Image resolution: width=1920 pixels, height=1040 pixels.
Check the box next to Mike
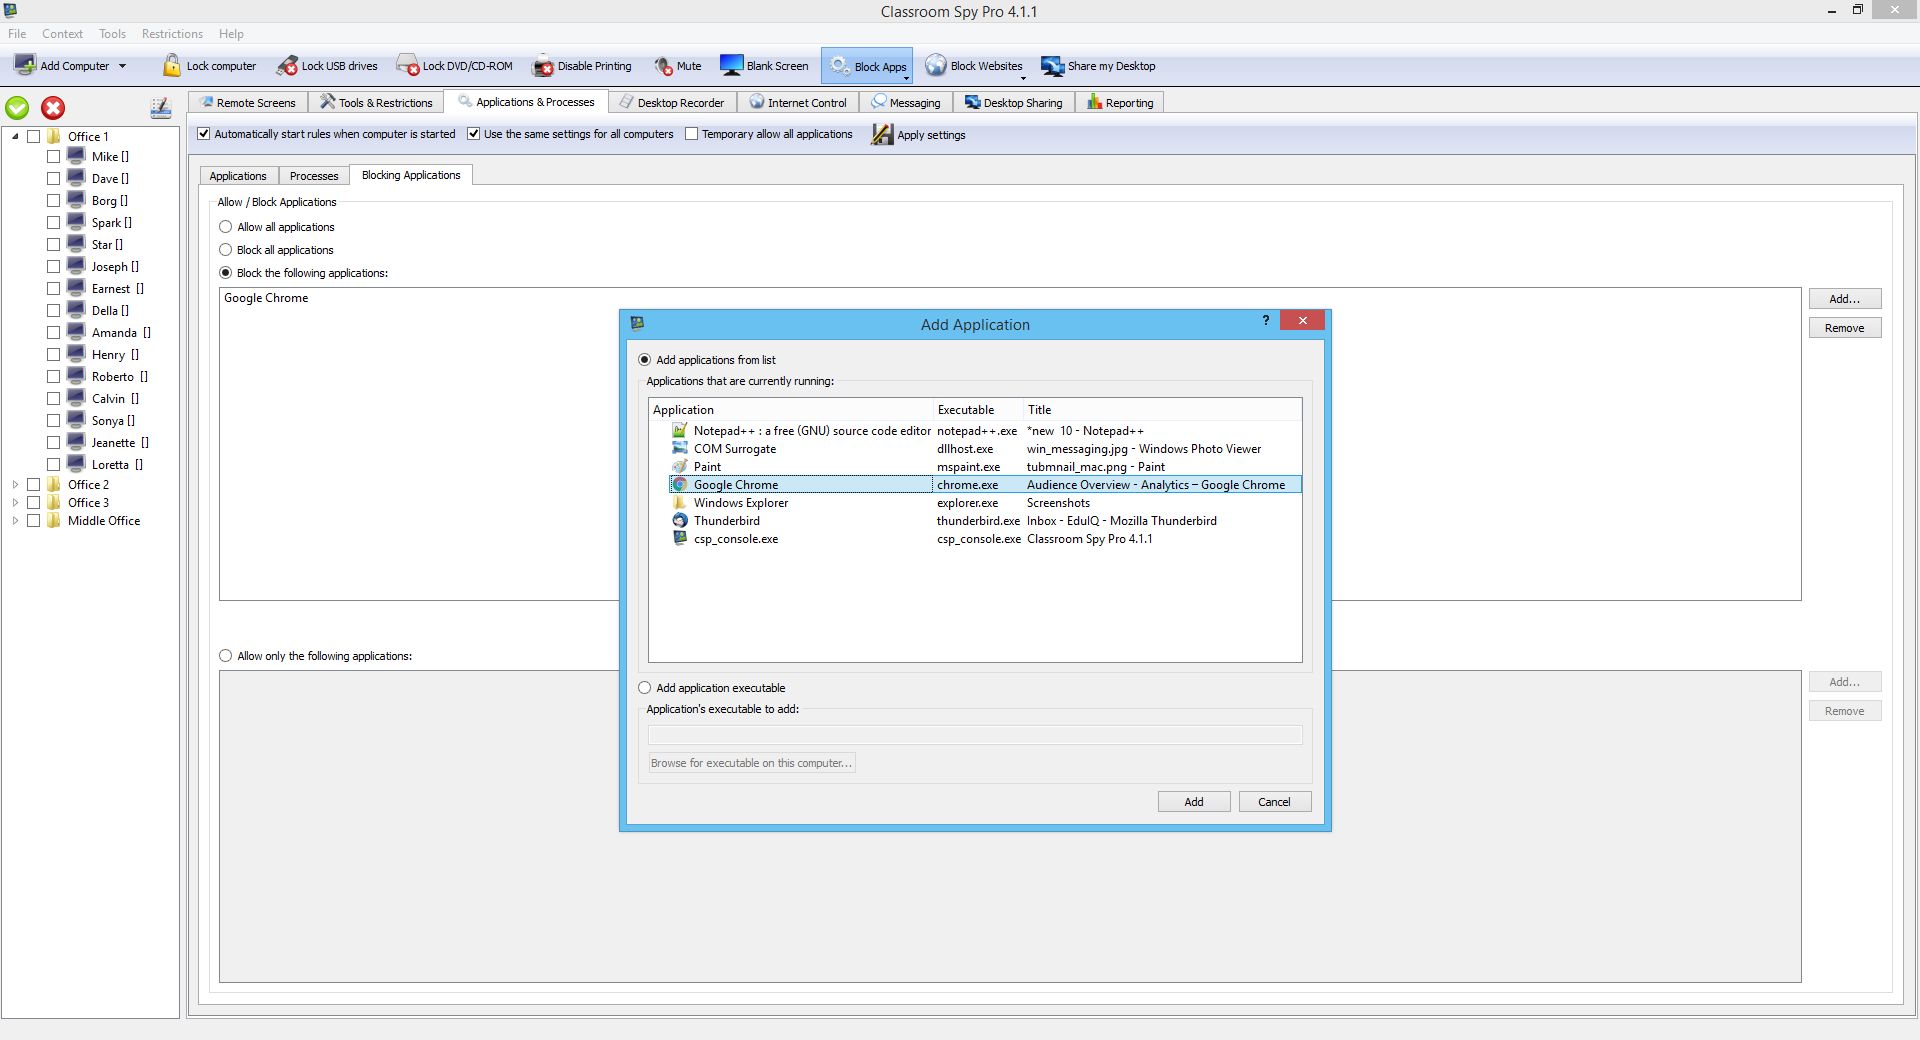click(54, 157)
